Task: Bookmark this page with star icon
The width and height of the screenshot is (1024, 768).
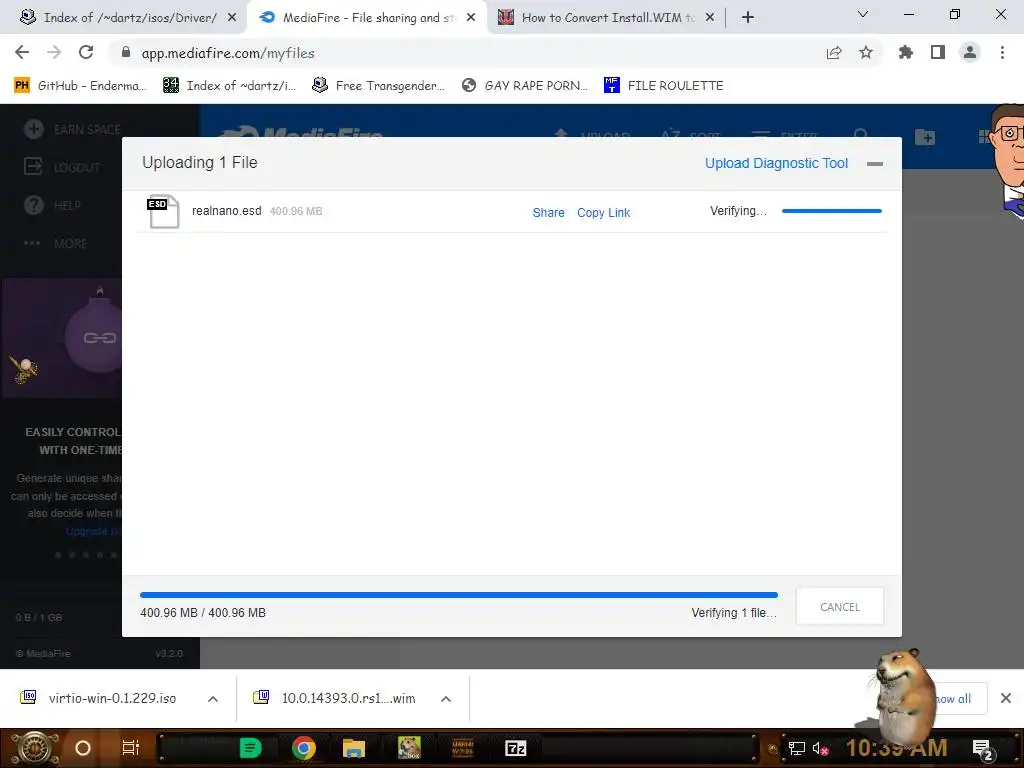Action: [x=866, y=53]
